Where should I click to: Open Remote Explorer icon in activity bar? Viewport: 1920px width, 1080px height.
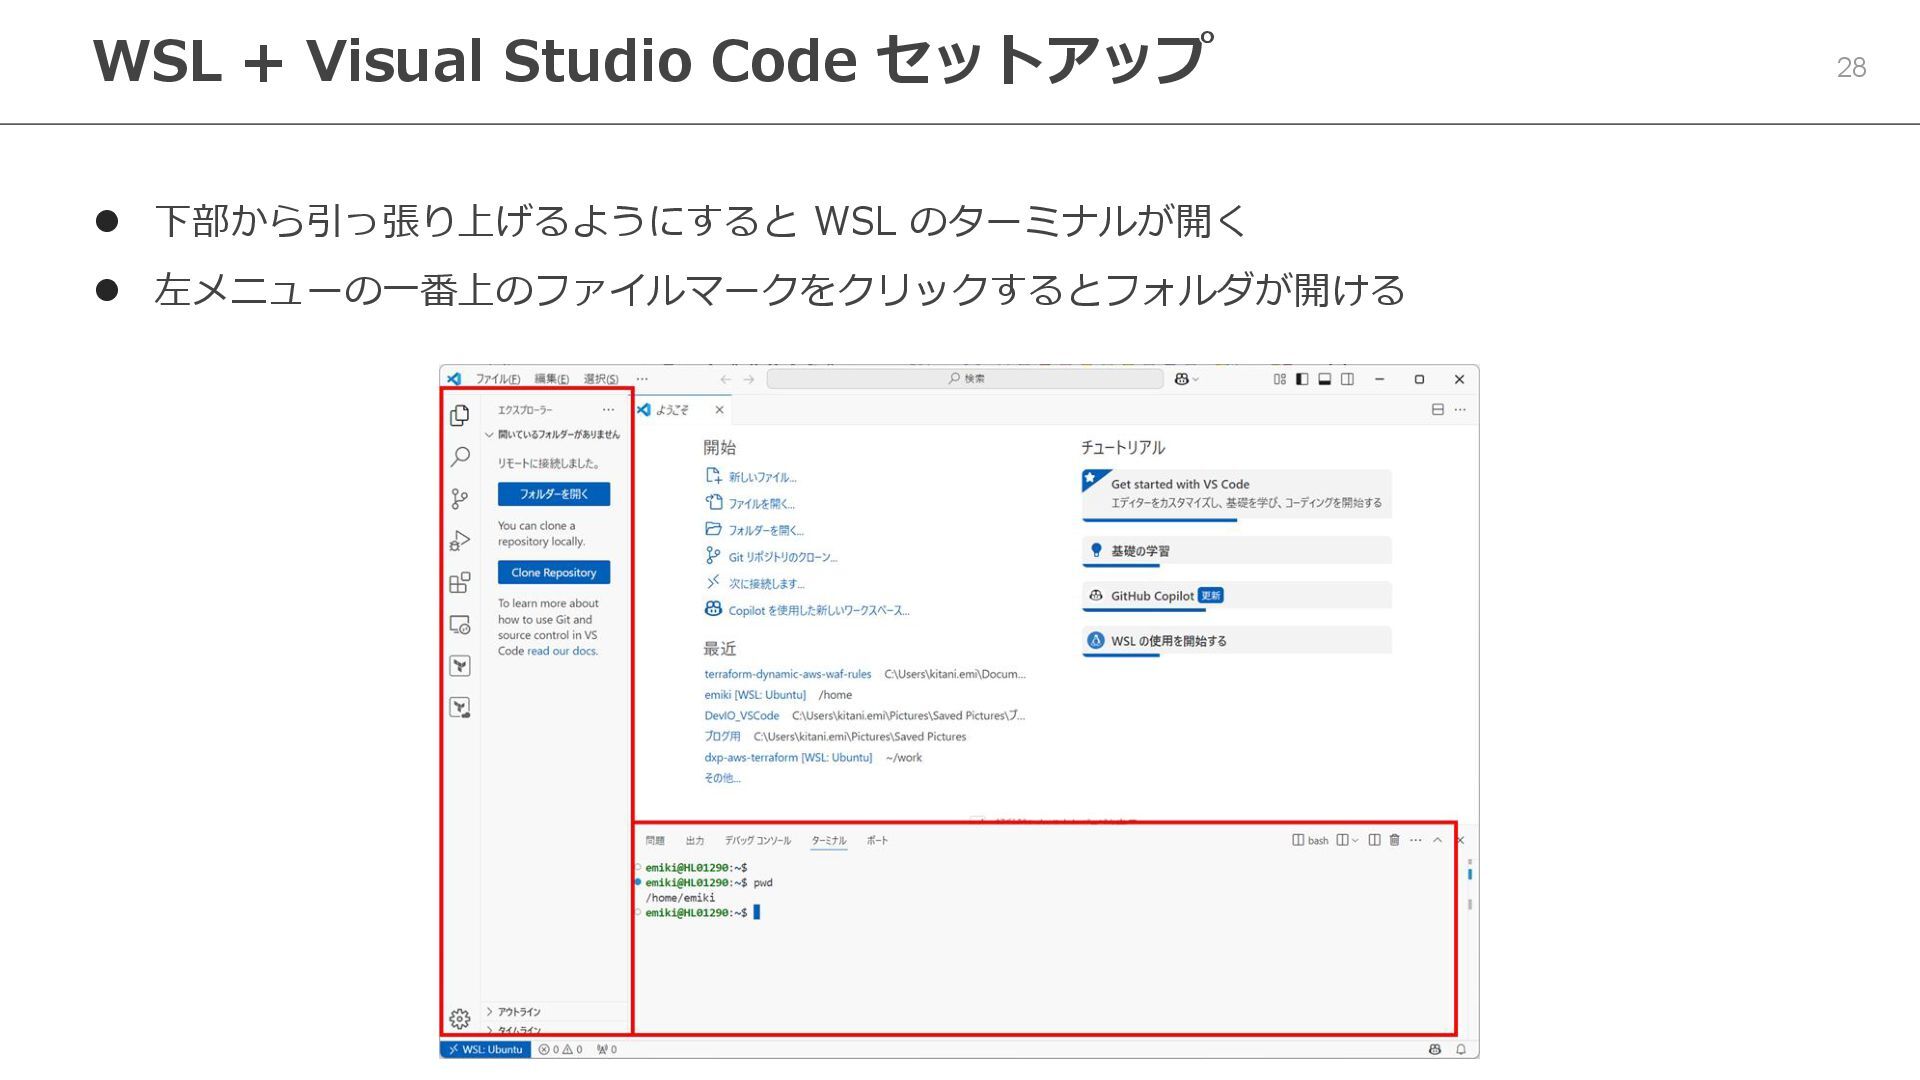(x=460, y=625)
